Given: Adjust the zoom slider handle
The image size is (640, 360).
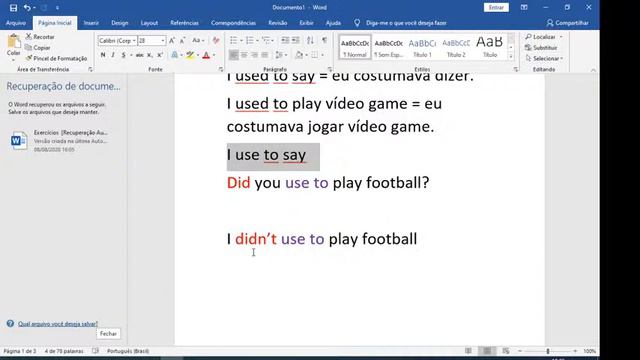Looking at the screenshot, I should (x=548, y=351).
